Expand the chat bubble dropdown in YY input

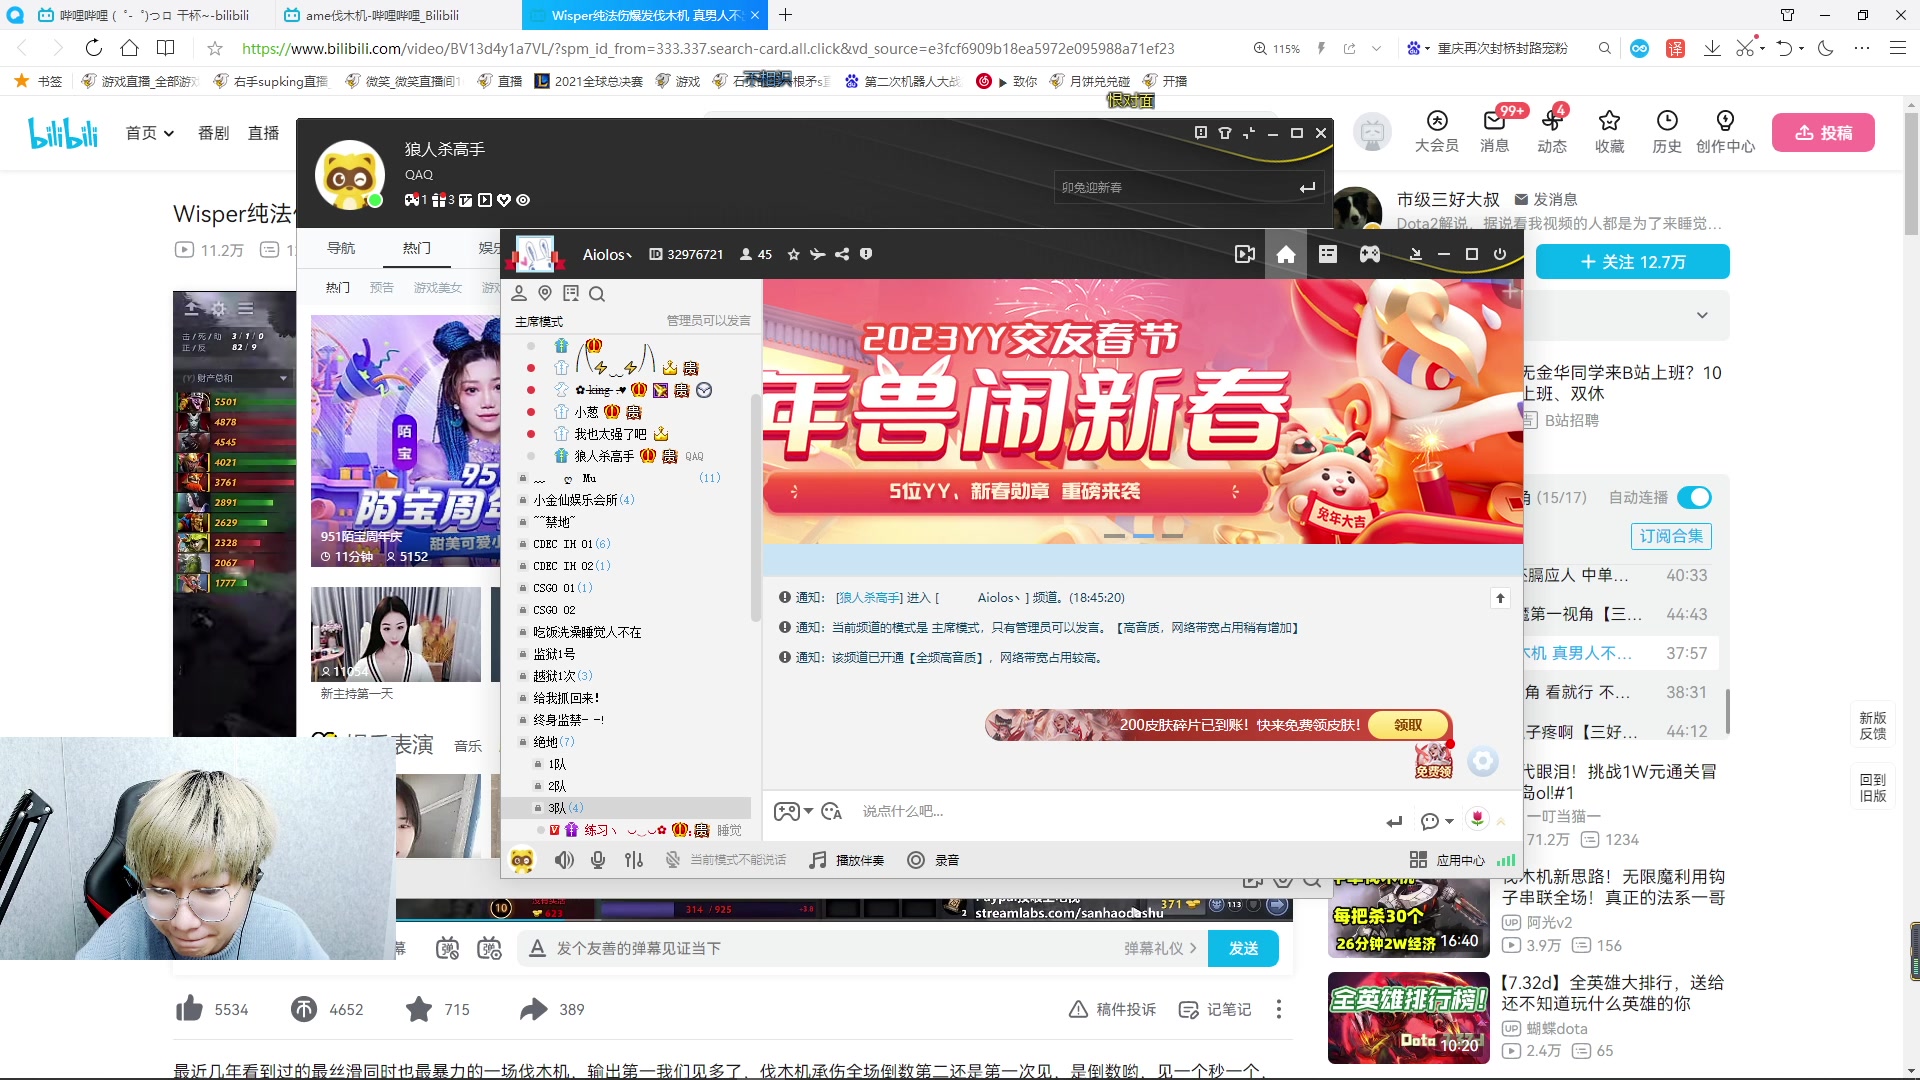(1450, 822)
